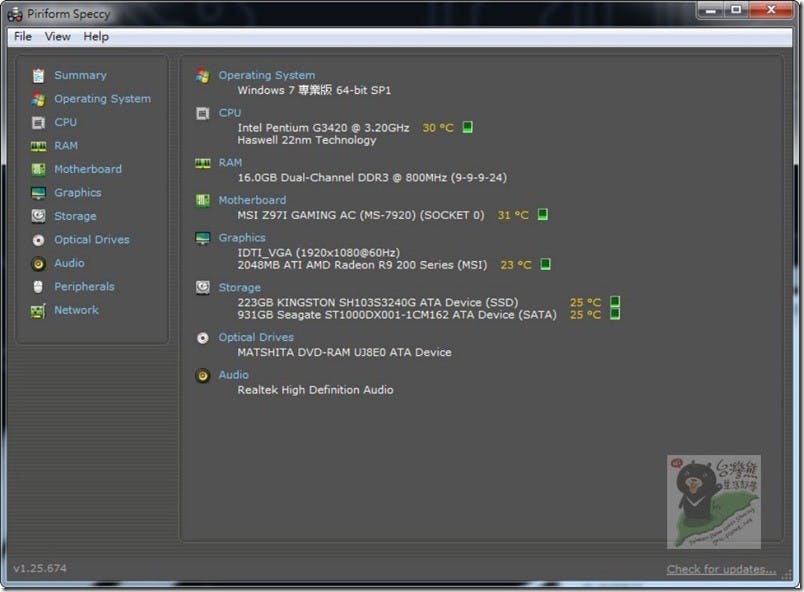Click the Network card icon in sidebar
The height and width of the screenshot is (592, 804).
(x=38, y=311)
